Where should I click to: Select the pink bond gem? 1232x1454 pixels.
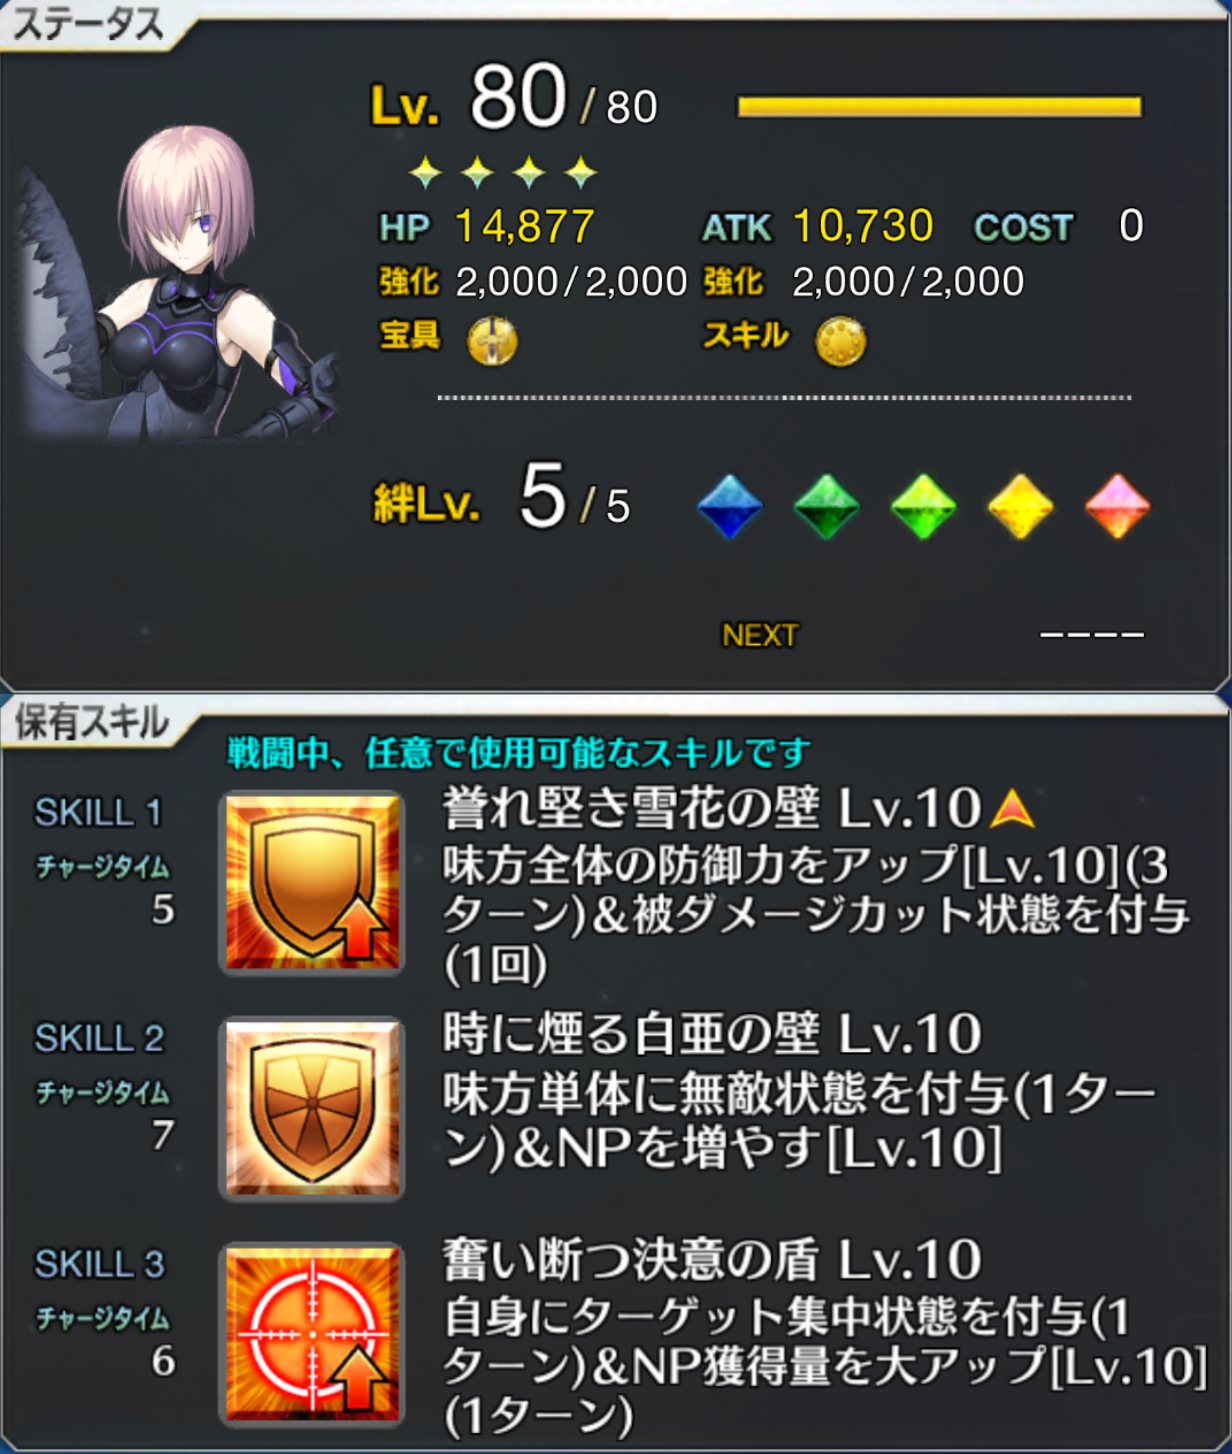[x=1117, y=506]
